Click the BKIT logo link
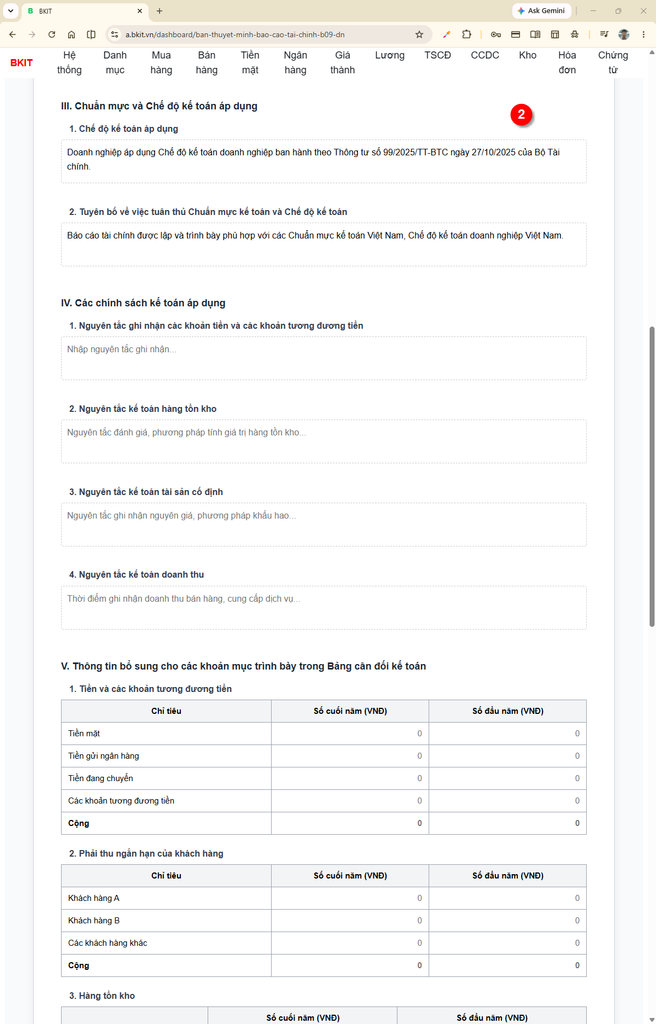 tap(22, 63)
